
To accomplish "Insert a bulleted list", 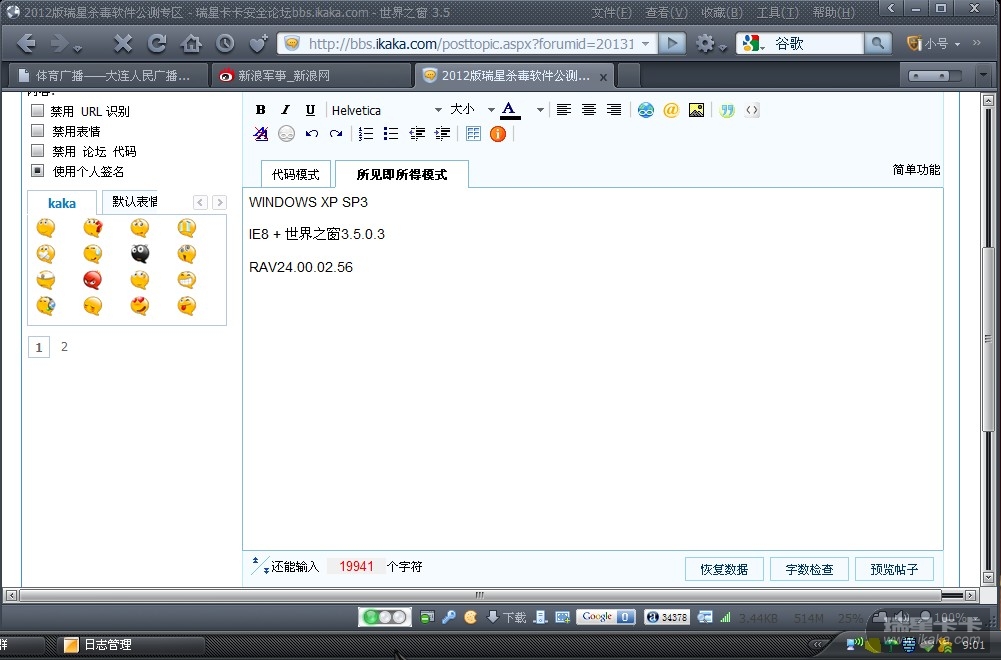I will click(x=391, y=133).
